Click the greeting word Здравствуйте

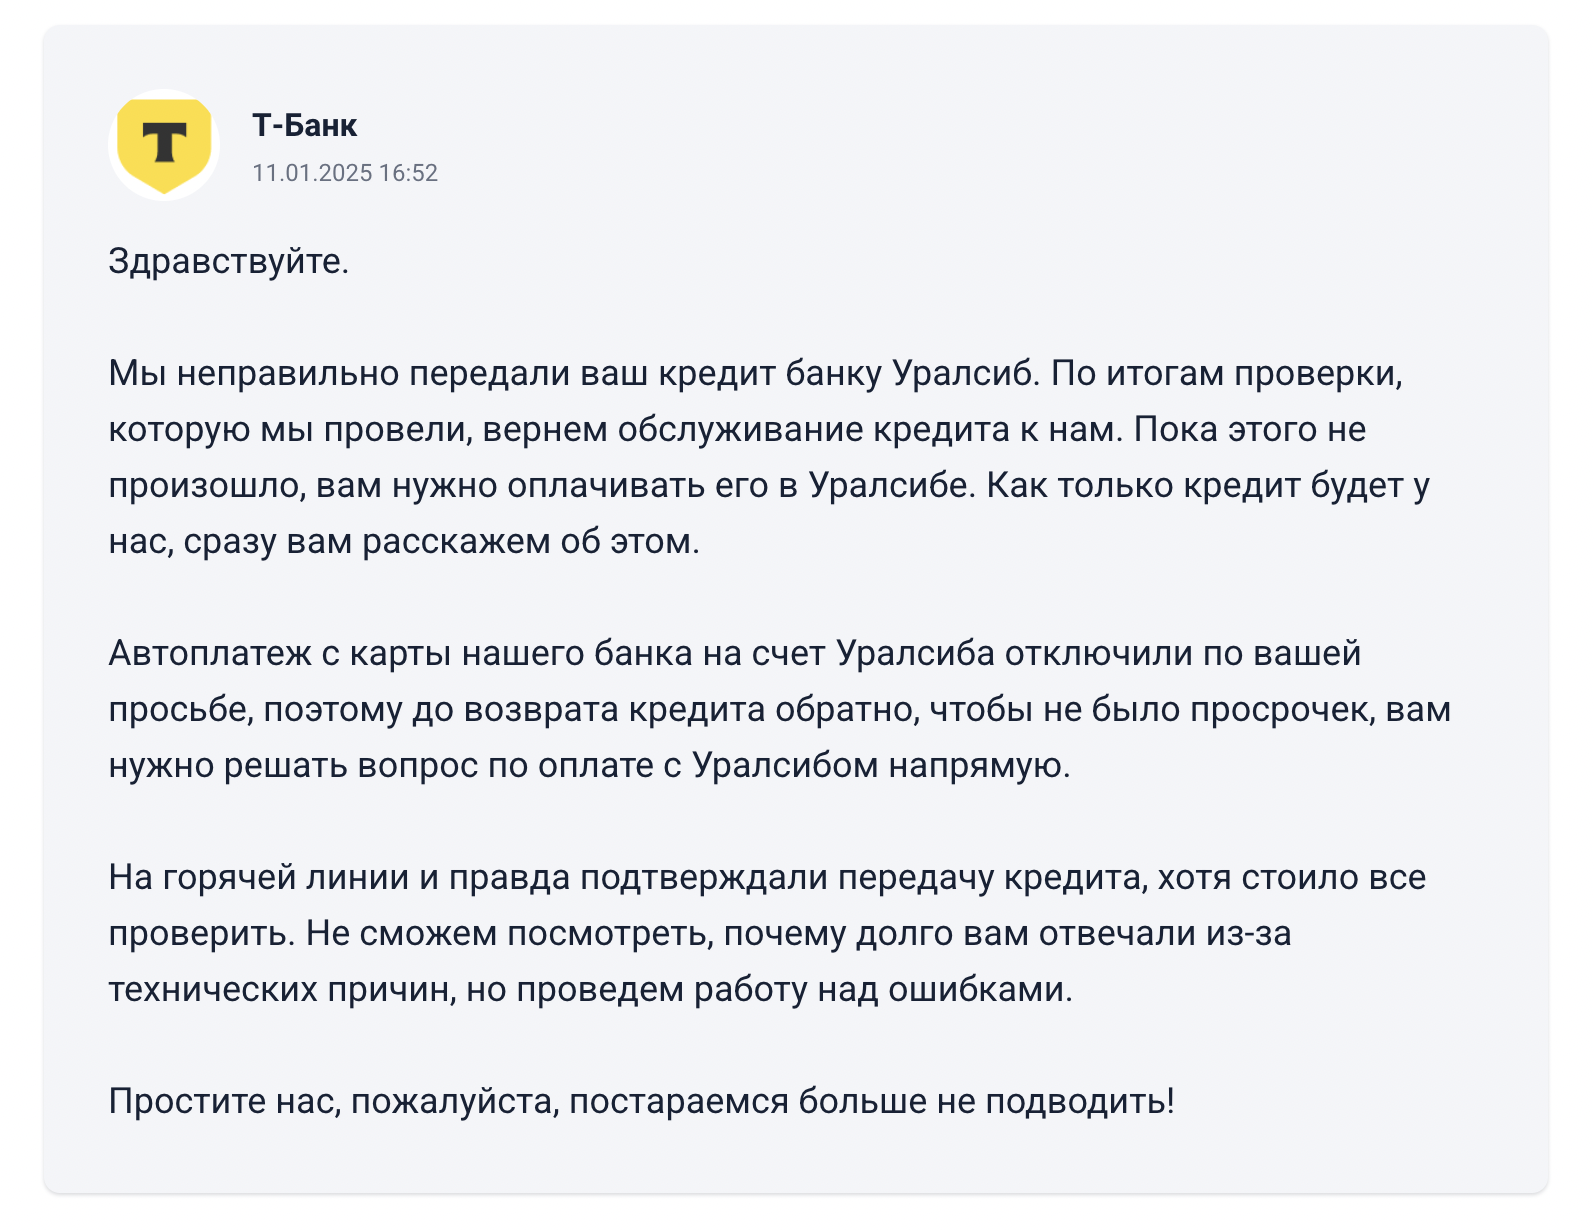[228, 261]
